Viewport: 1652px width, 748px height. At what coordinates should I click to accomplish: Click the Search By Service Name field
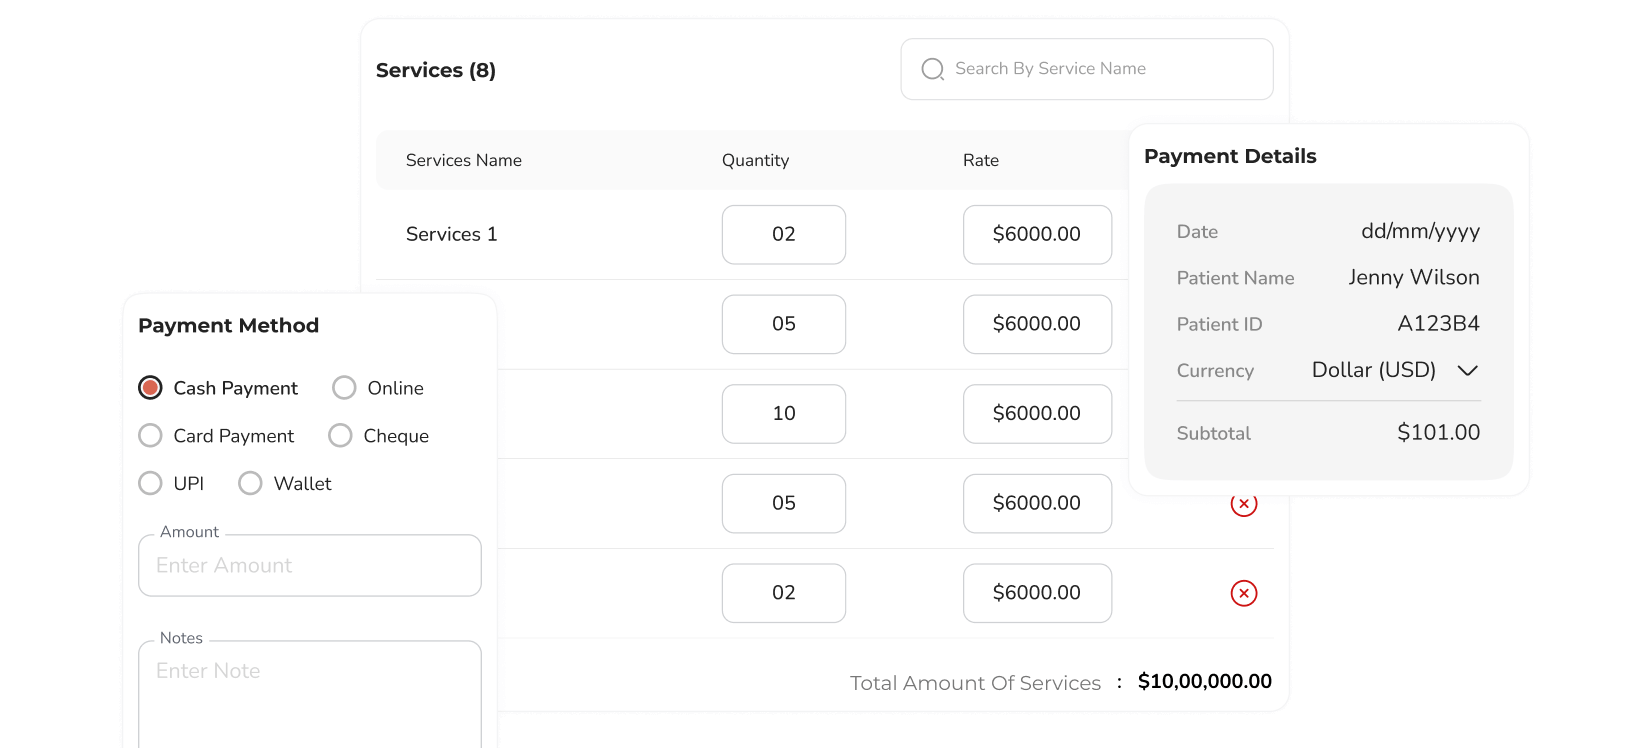pos(1100,69)
